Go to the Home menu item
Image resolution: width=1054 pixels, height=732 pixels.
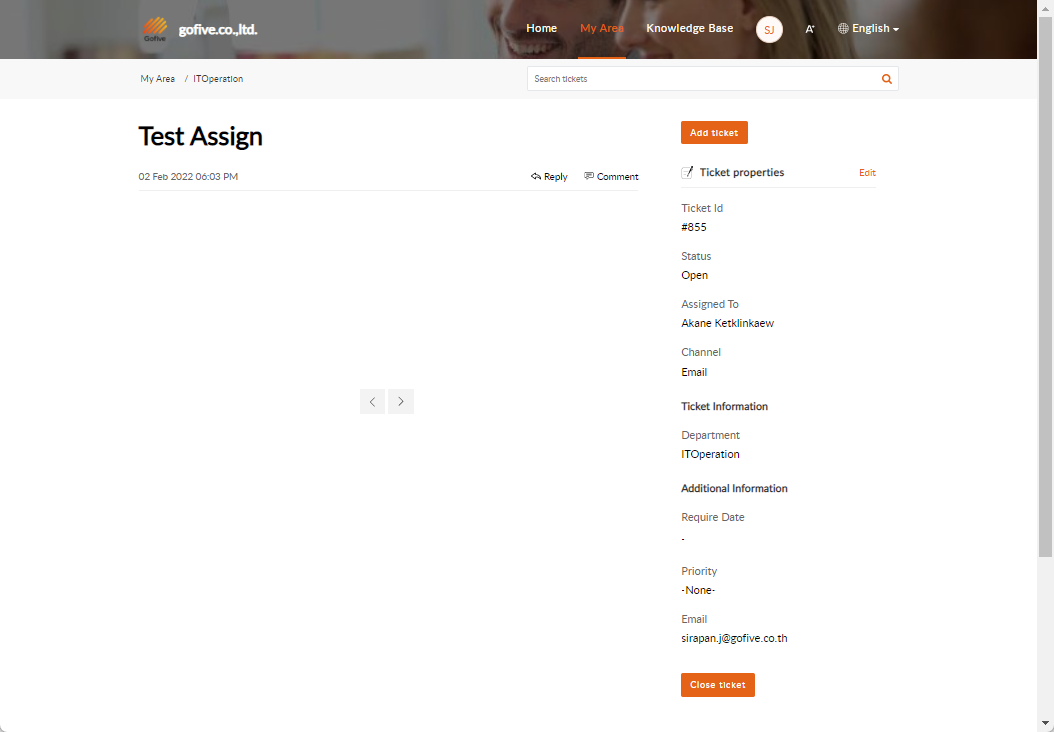[x=541, y=28]
